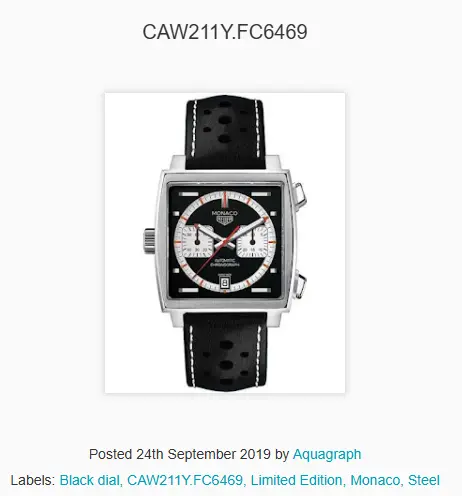Click the upper chronograph pusher on watch

click(x=299, y=194)
